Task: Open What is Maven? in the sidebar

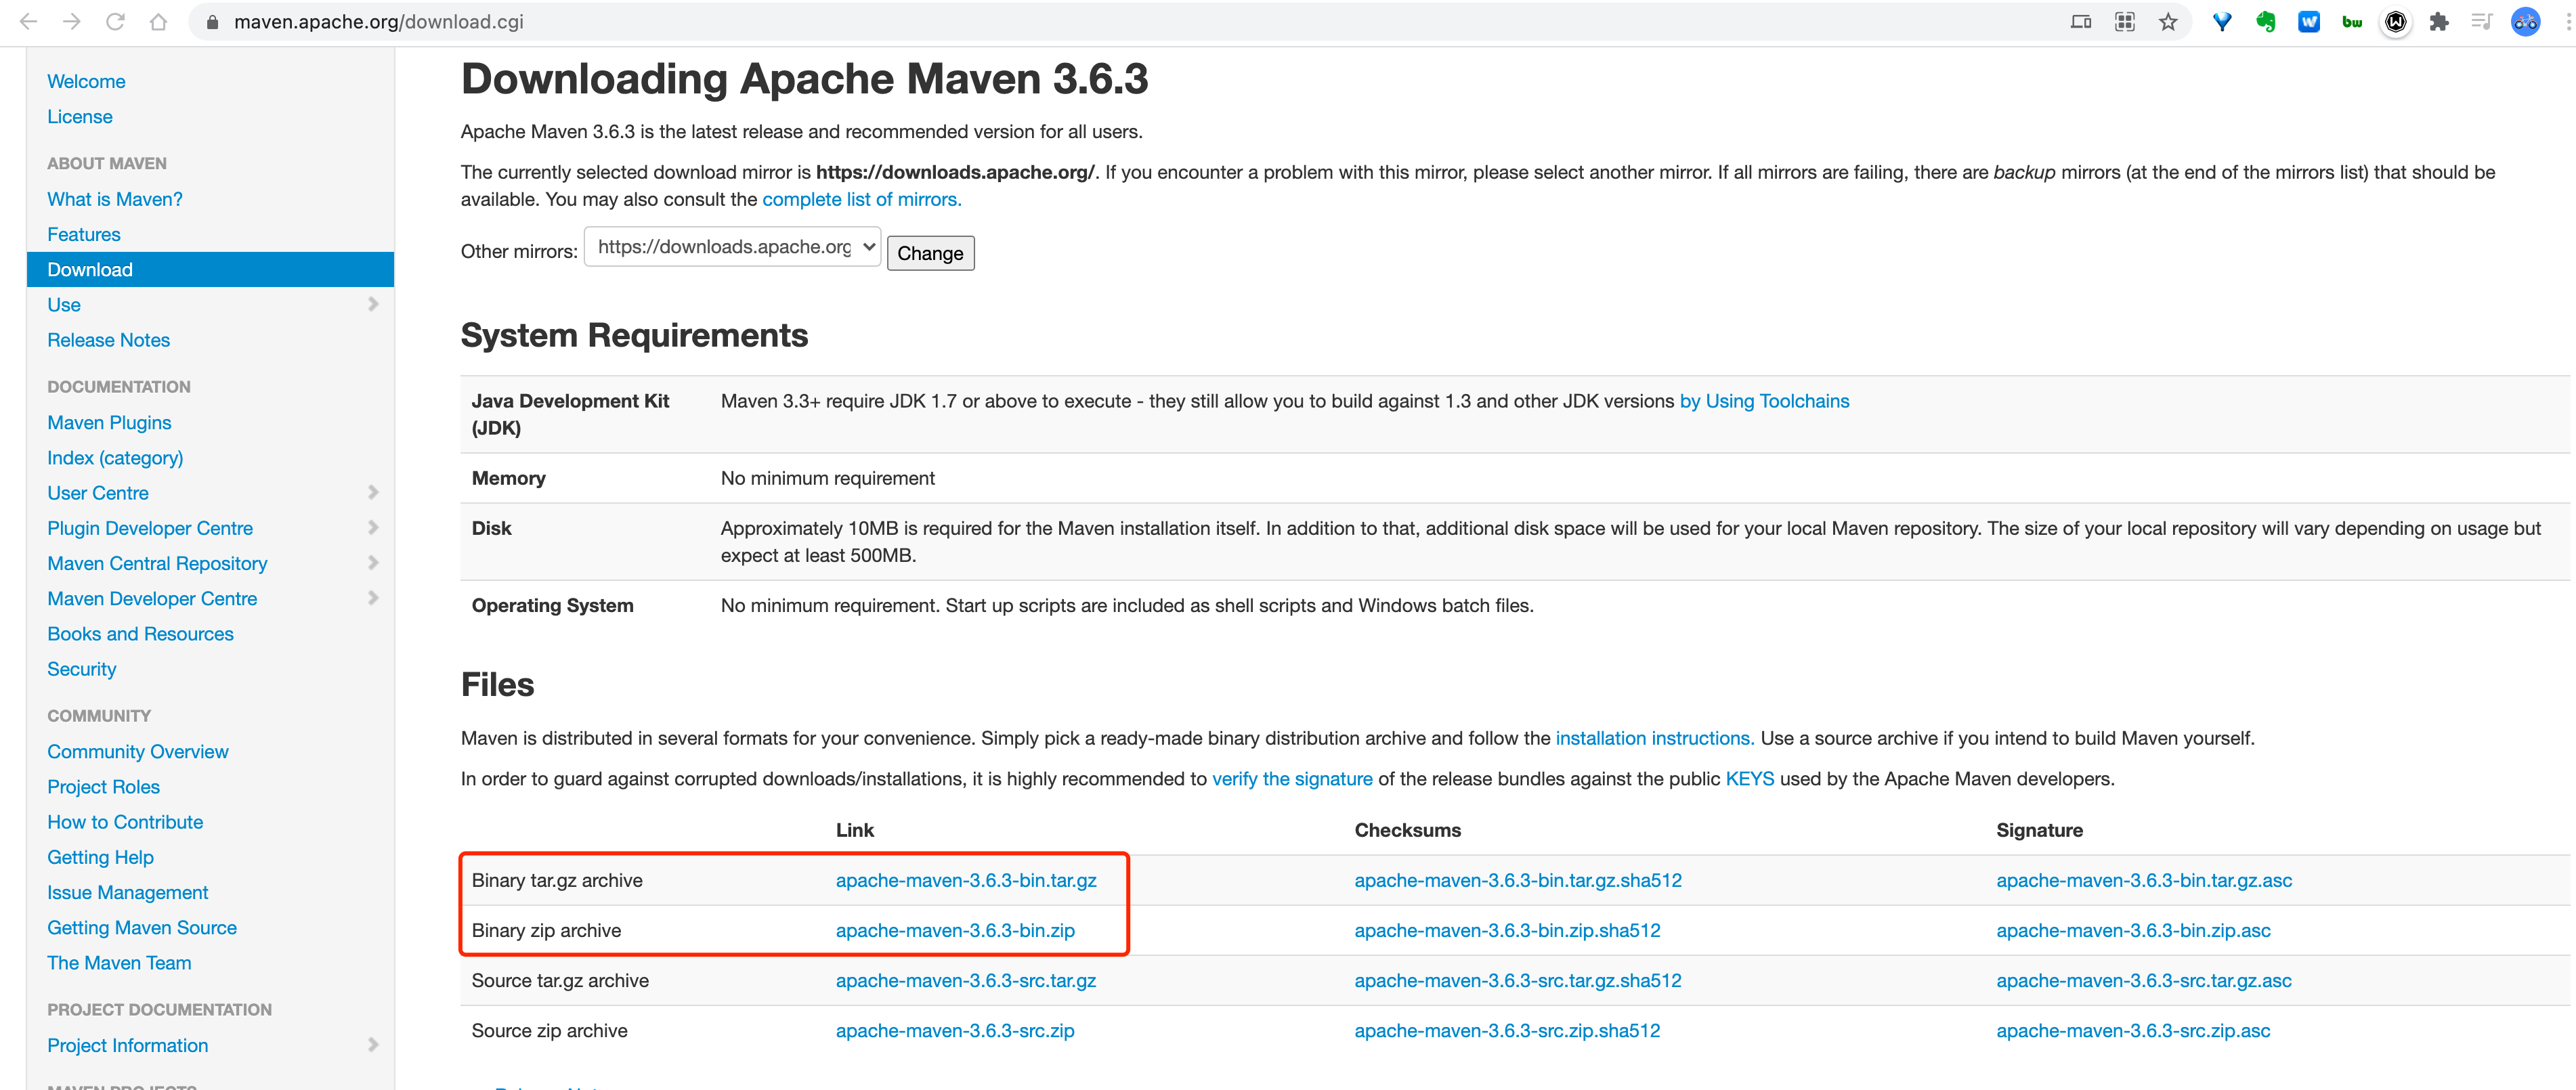Action: coord(115,199)
